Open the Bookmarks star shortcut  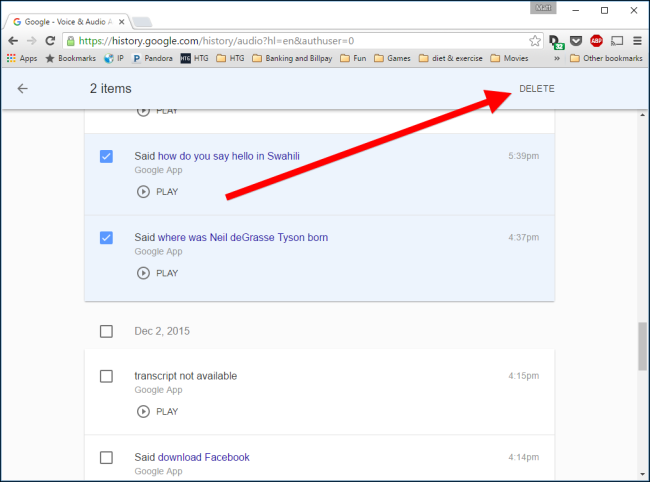[71, 58]
